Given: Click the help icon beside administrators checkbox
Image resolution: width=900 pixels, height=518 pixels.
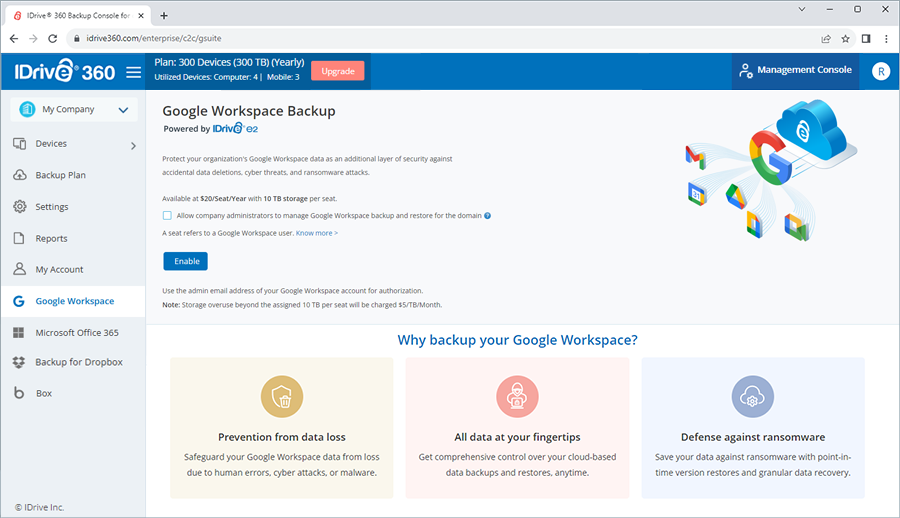Looking at the screenshot, I should pyautogui.click(x=487, y=216).
